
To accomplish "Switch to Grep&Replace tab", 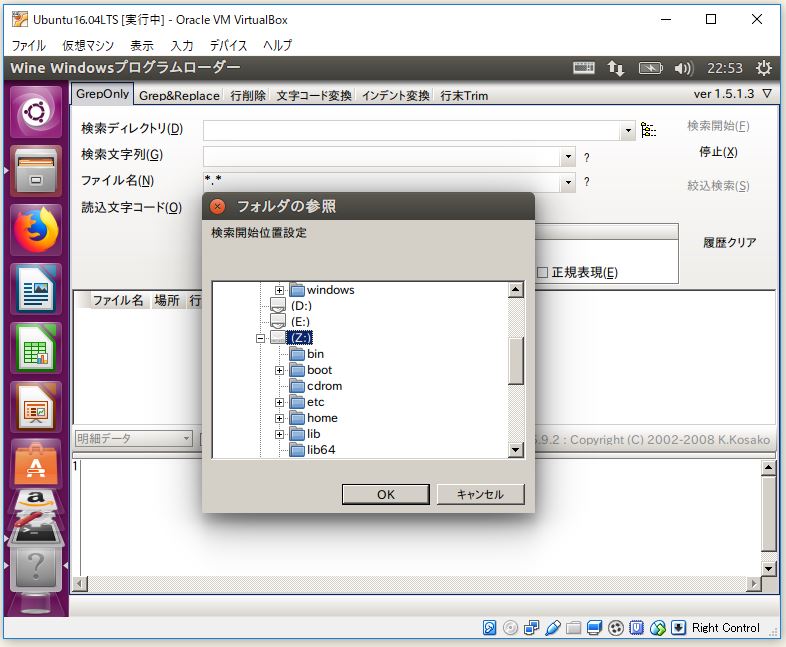I will click(179, 96).
